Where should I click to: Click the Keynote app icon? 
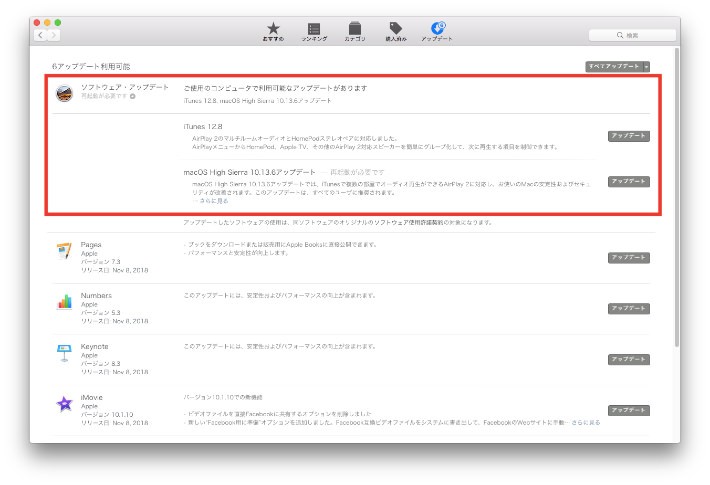tap(64, 353)
